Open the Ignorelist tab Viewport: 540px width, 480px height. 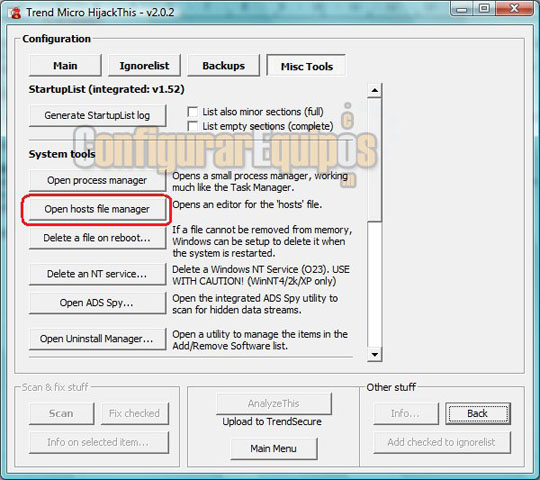144,65
